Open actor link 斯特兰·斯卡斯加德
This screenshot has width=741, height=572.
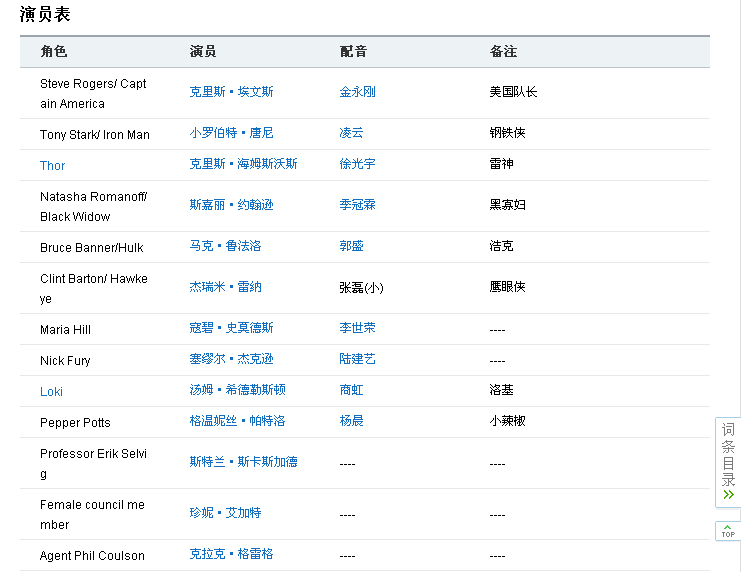[243, 462]
